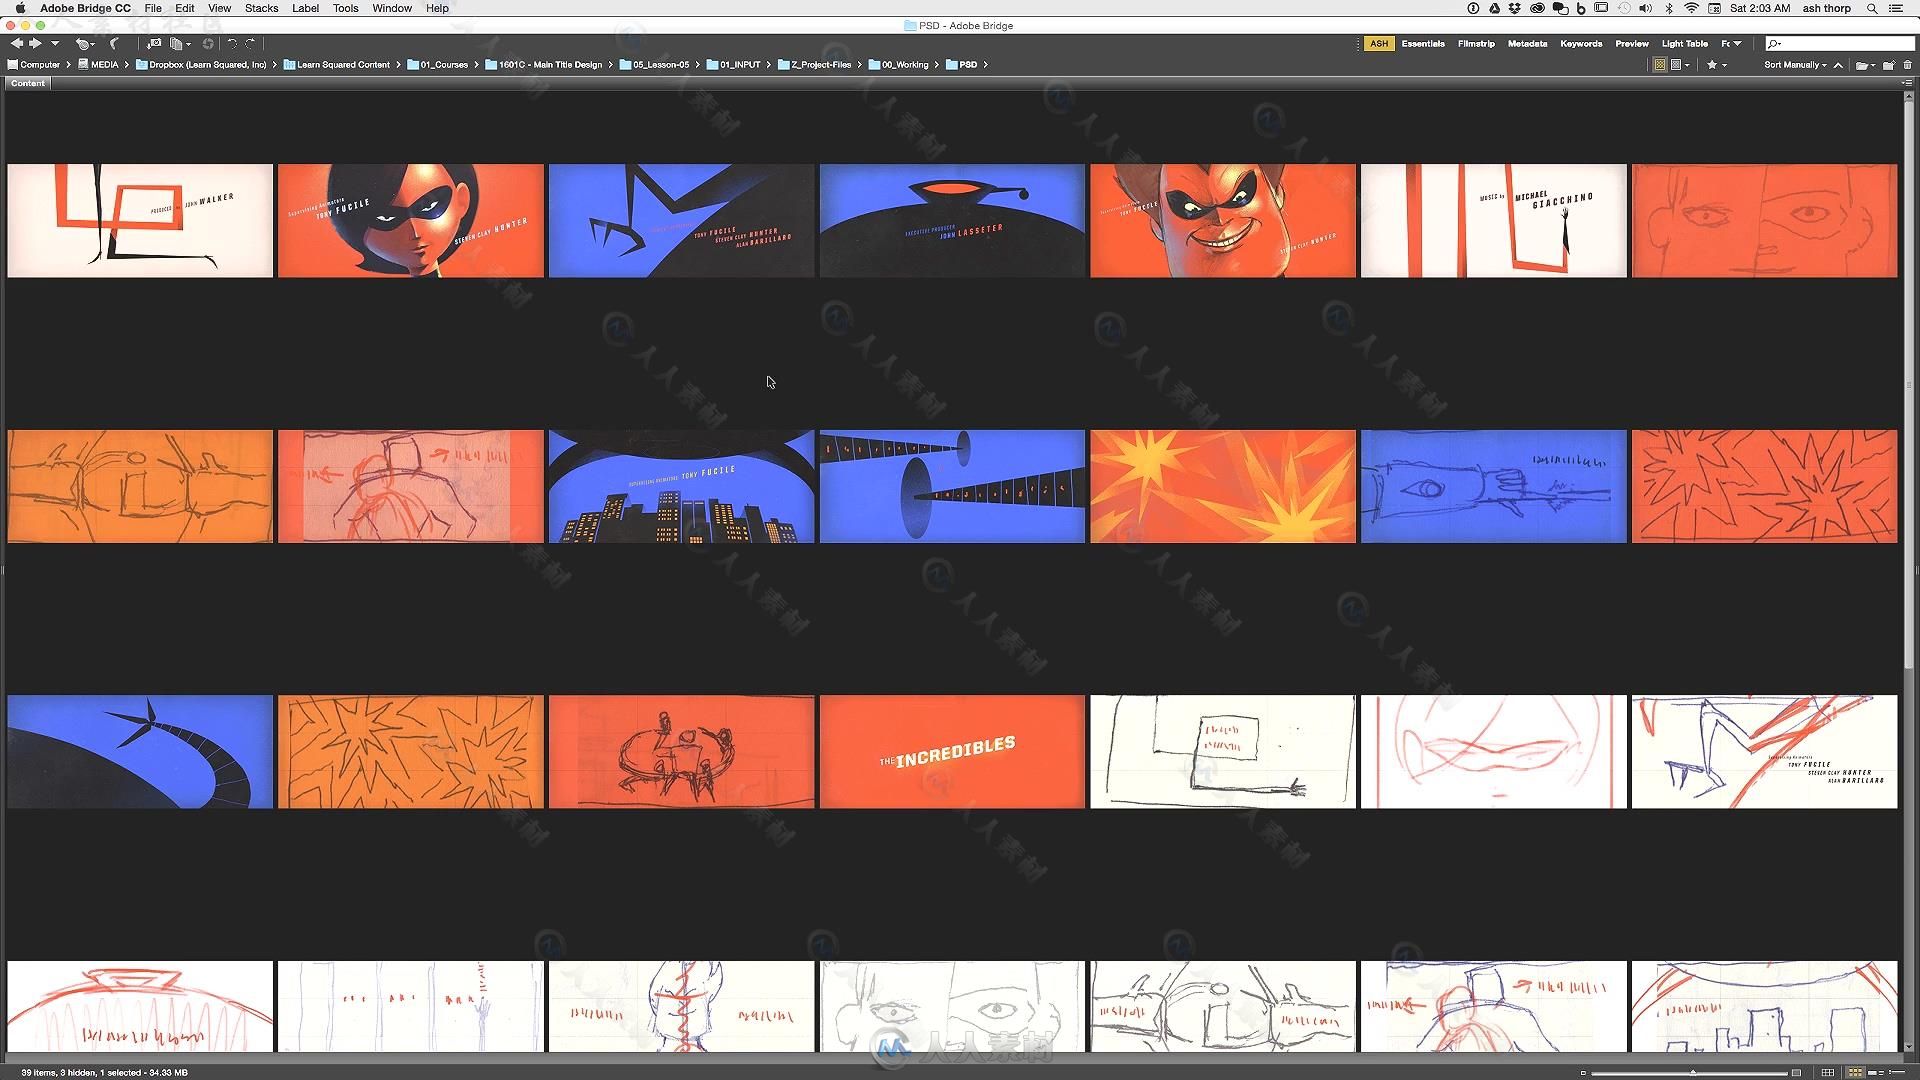Open the volume control in menu bar

click(1645, 8)
